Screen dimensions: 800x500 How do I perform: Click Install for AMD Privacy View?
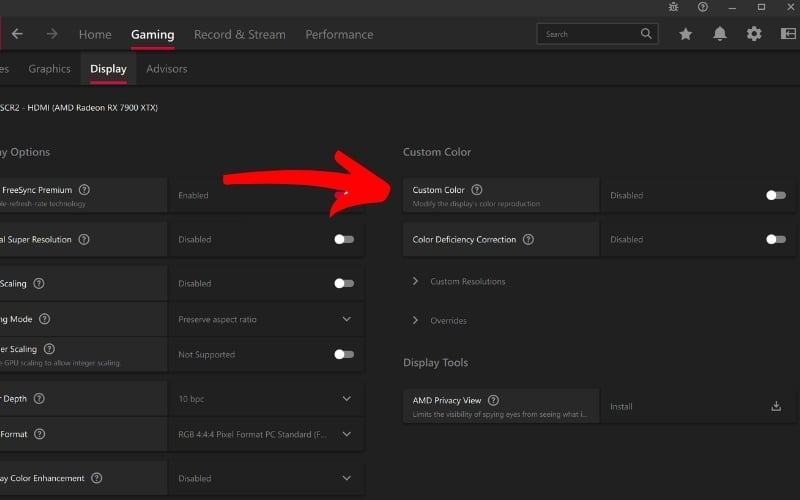[621, 407]
